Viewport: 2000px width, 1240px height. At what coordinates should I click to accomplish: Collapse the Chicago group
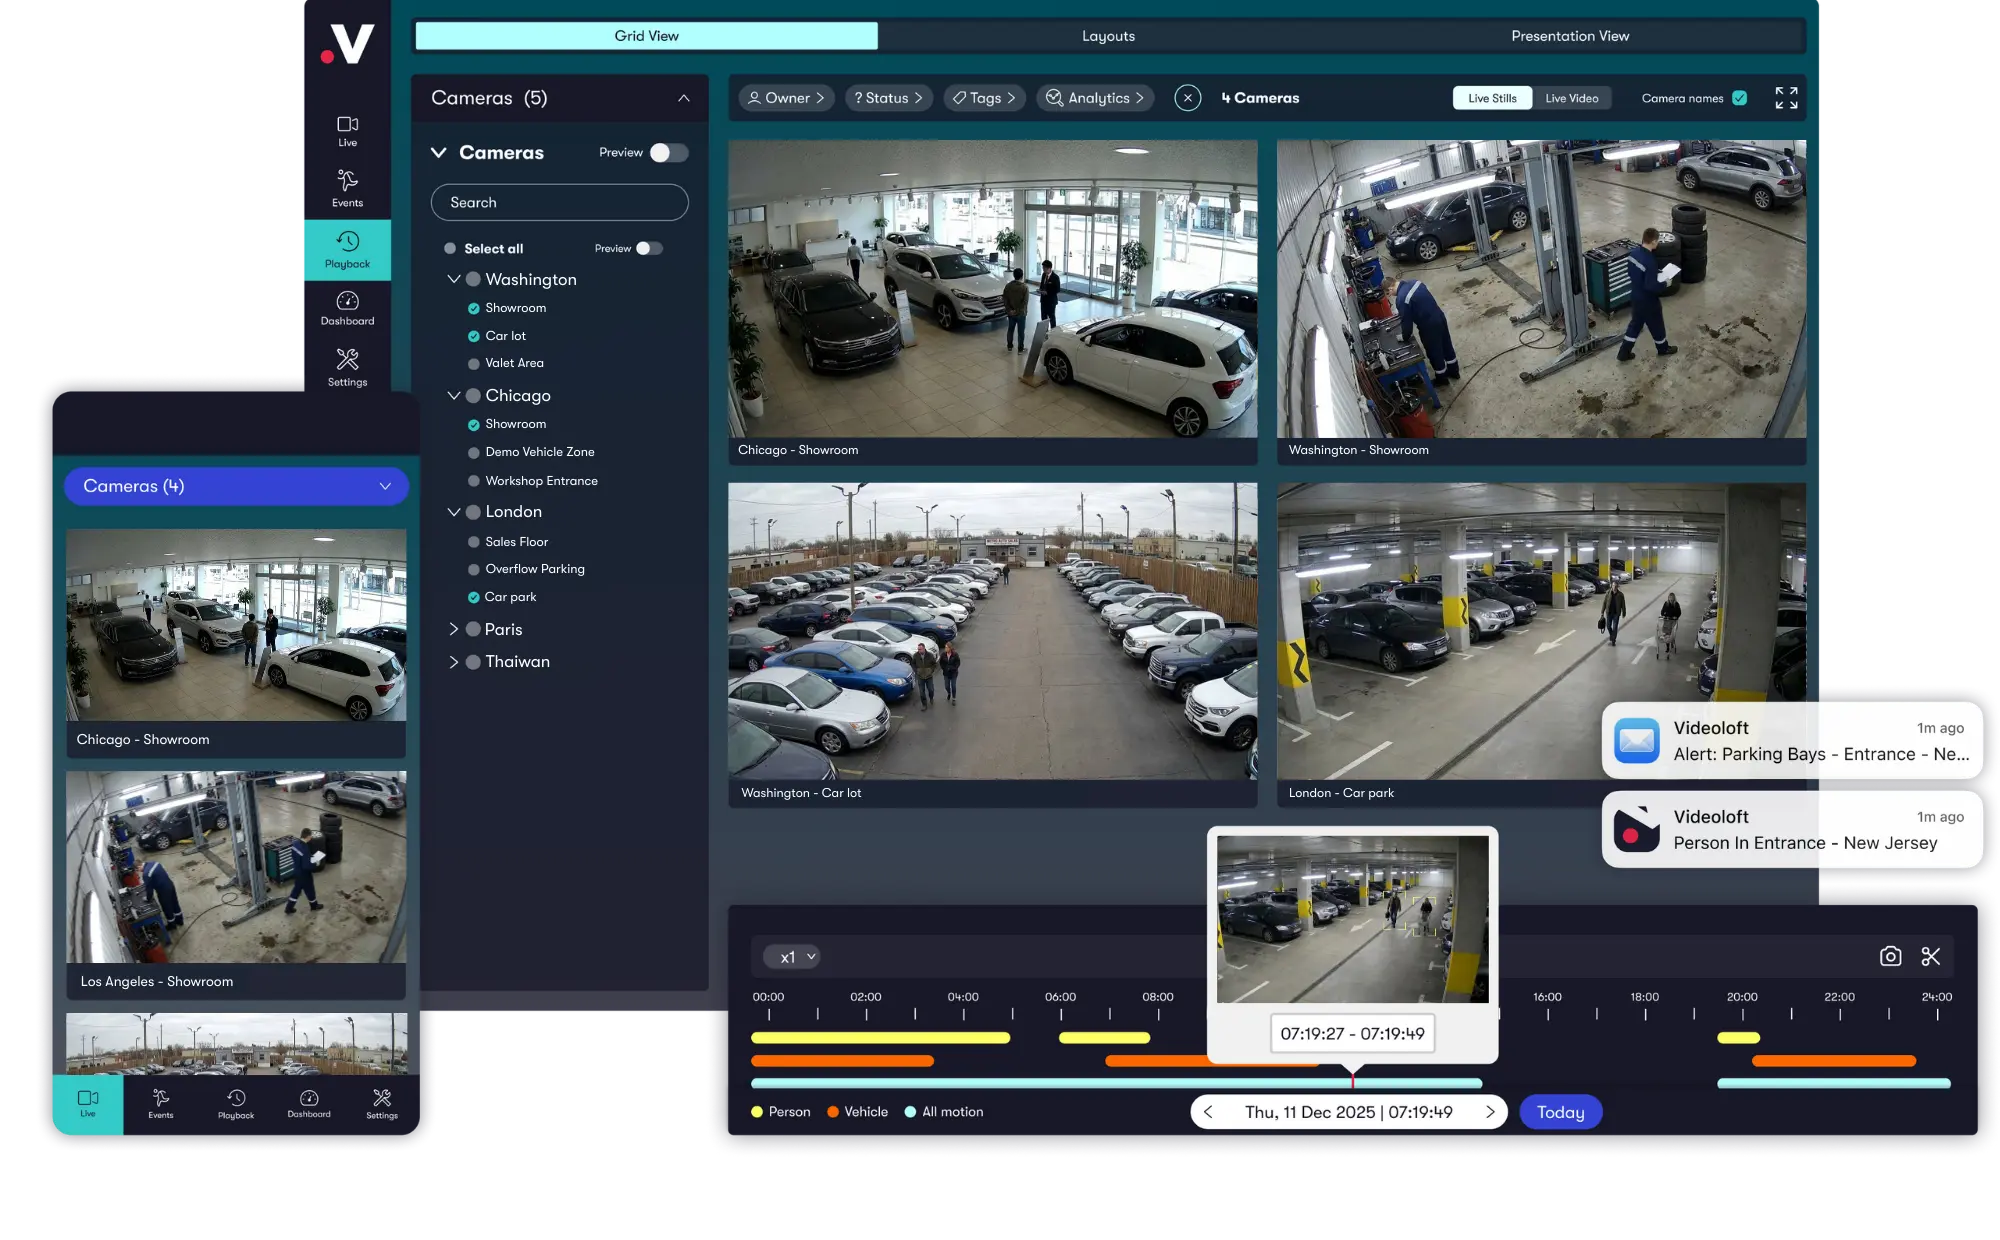click(x=454, y=395)
